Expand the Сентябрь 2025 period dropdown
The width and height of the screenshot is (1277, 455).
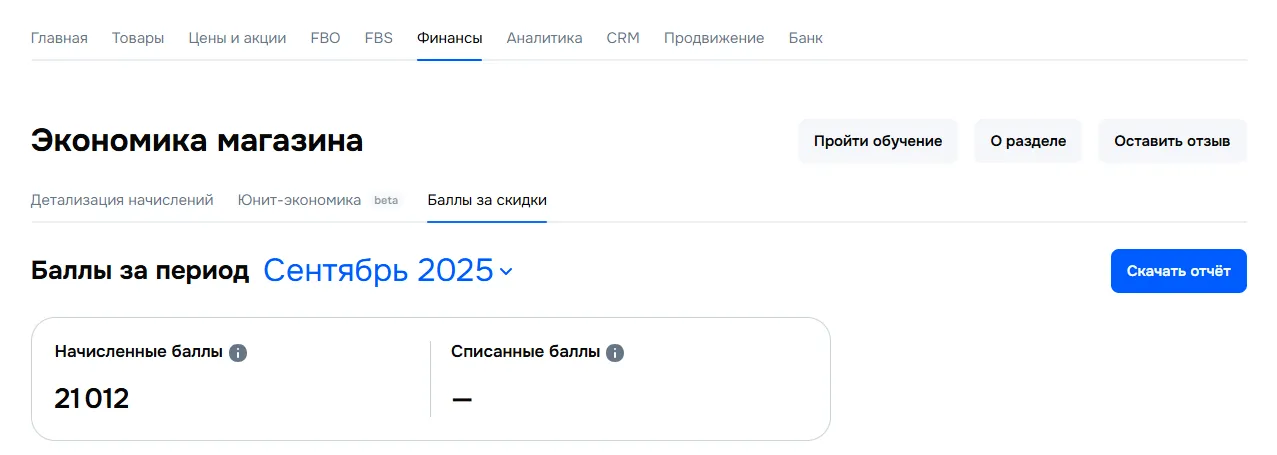click(x=388, y=271)
